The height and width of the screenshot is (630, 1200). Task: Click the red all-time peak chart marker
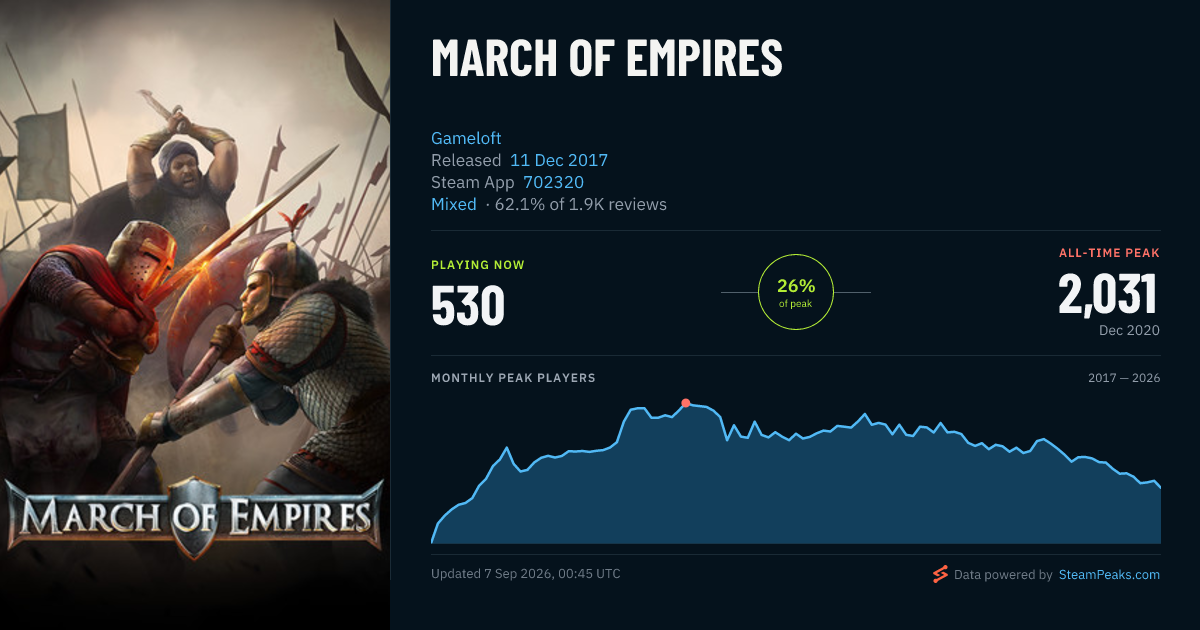[x=685, y=403]
